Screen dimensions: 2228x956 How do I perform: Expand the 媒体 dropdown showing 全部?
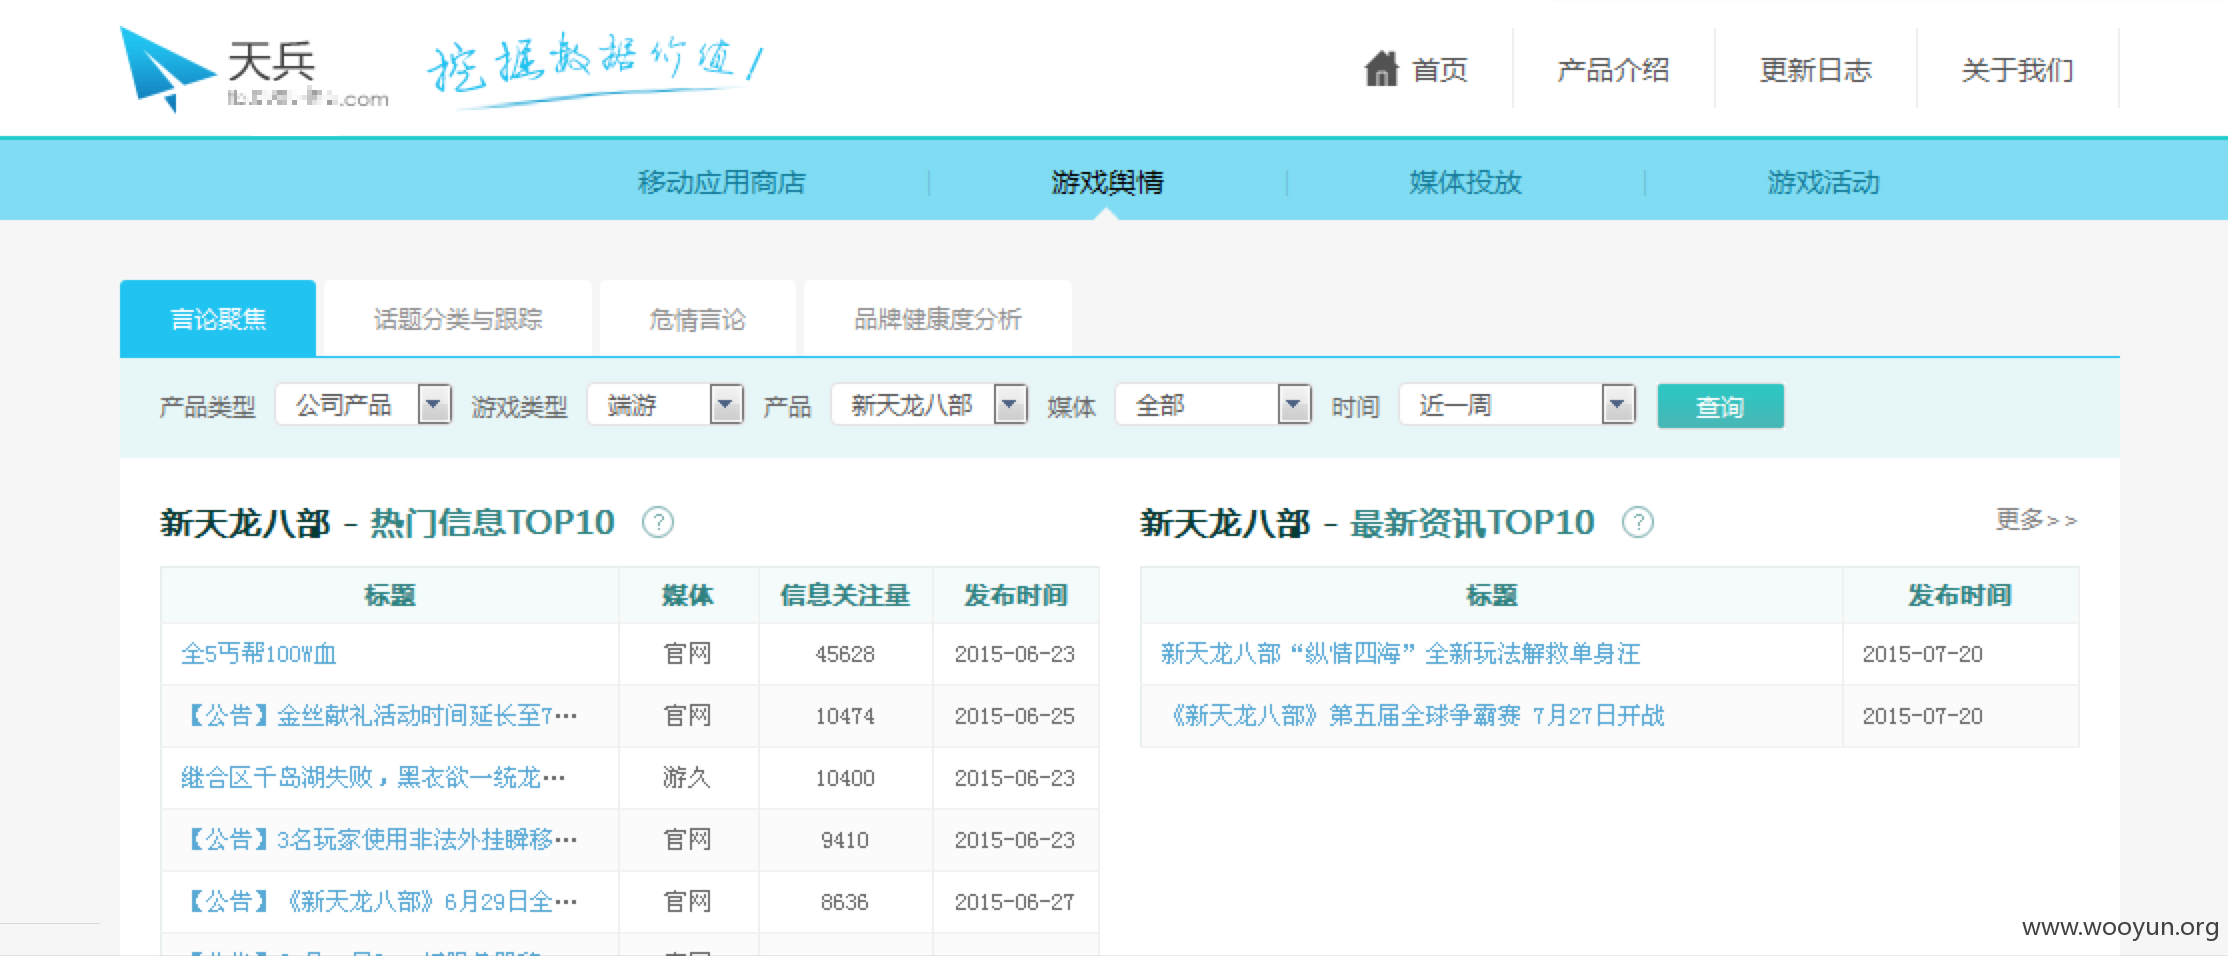[x=1213, y=405]
